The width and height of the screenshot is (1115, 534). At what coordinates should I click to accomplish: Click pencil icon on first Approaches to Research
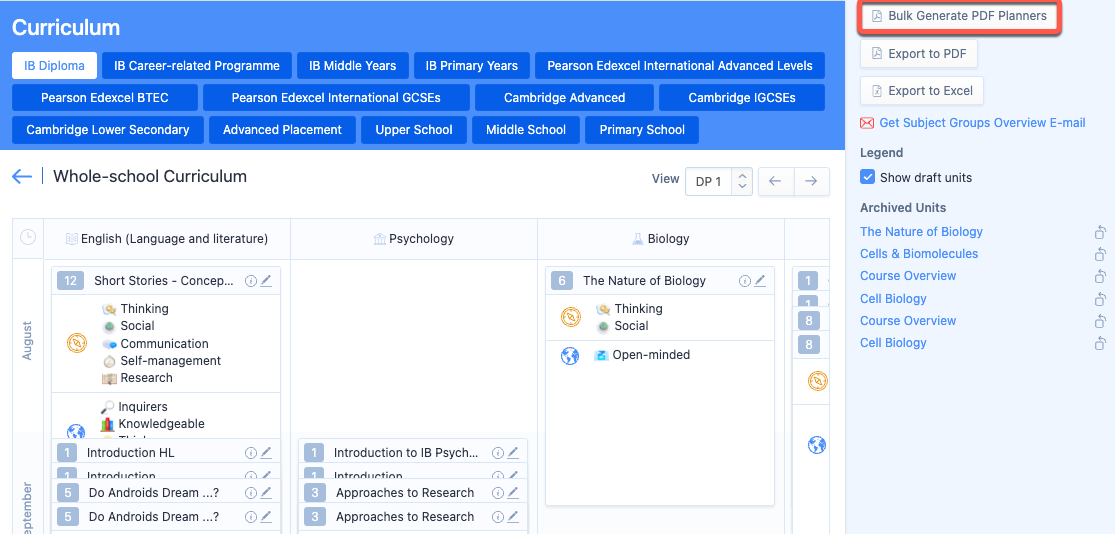point(513,493)
